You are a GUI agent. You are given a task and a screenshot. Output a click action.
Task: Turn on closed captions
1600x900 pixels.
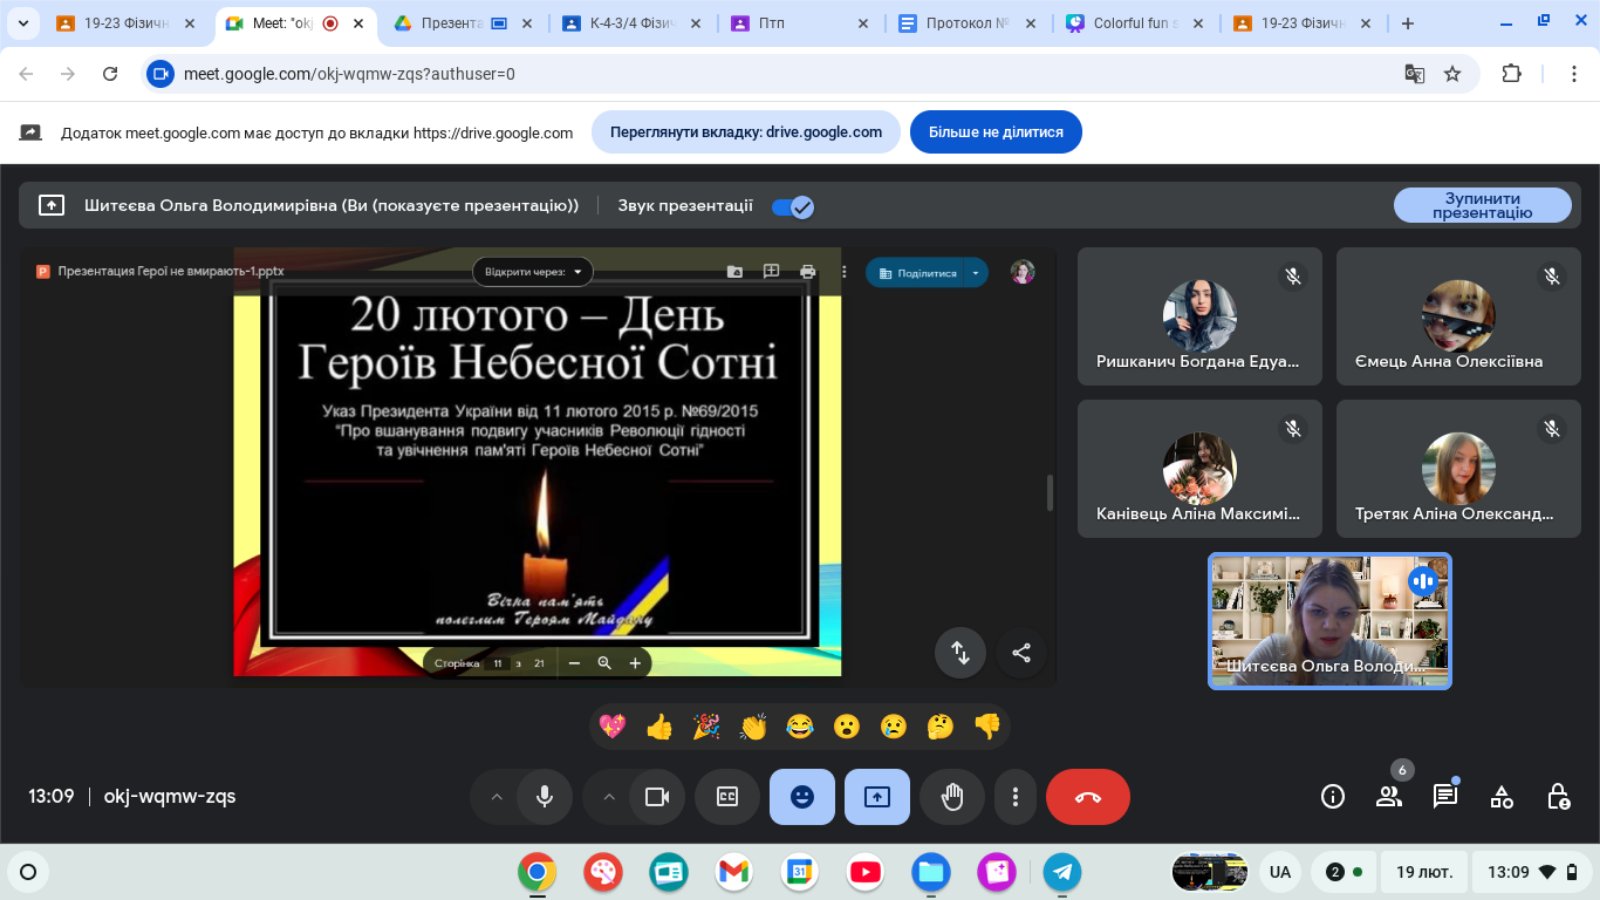click(727, 797)
